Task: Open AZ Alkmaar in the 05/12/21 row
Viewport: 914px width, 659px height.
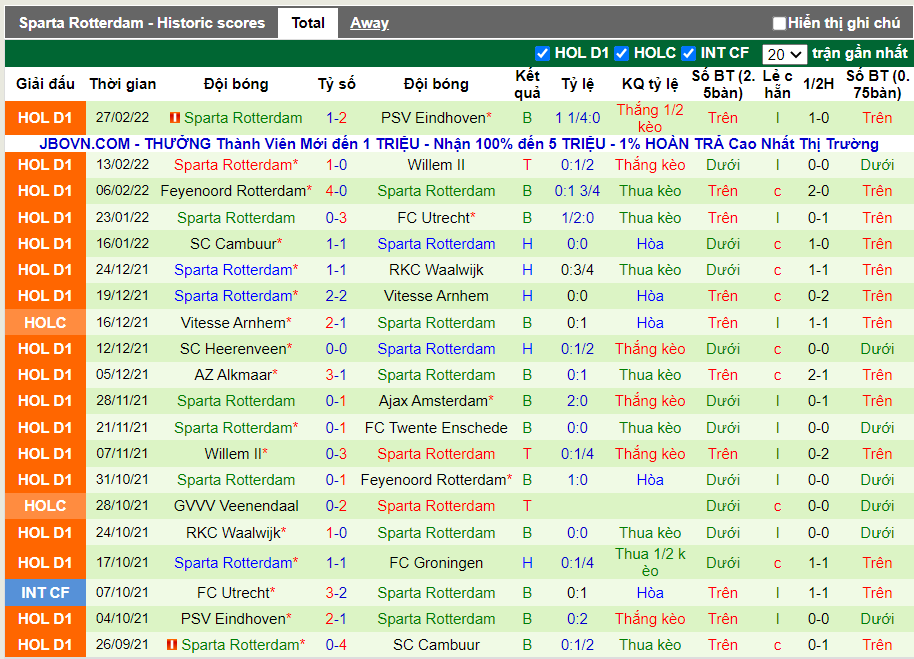Action: pos(233,375)
